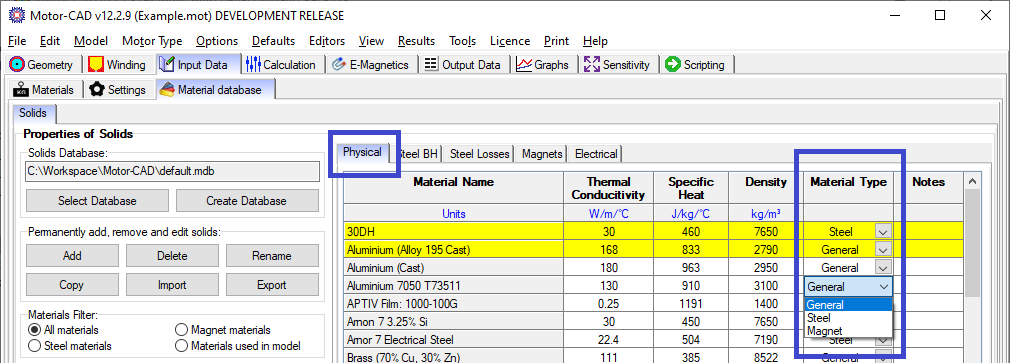Open Material Type dropdown for Aluminium (Cast)
1010x363 pixels.
pos(883,267)
